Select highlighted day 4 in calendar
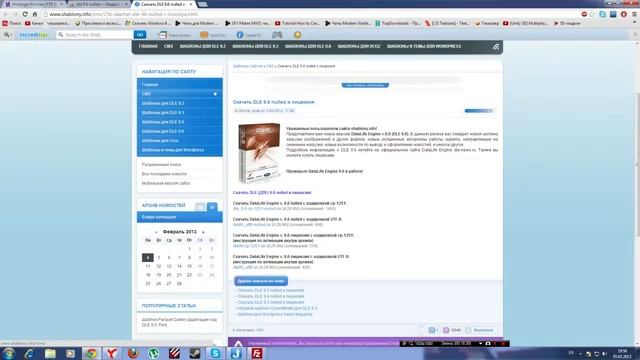The height and width of the screenshot is (360, 640). [148, 258]
